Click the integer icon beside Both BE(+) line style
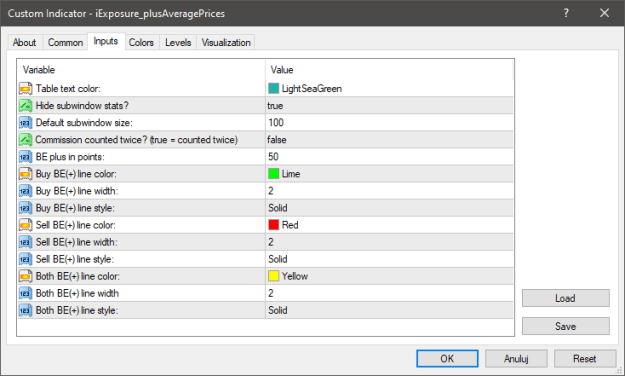Viewport: 625px width, 376px height. tap(25, 310)
